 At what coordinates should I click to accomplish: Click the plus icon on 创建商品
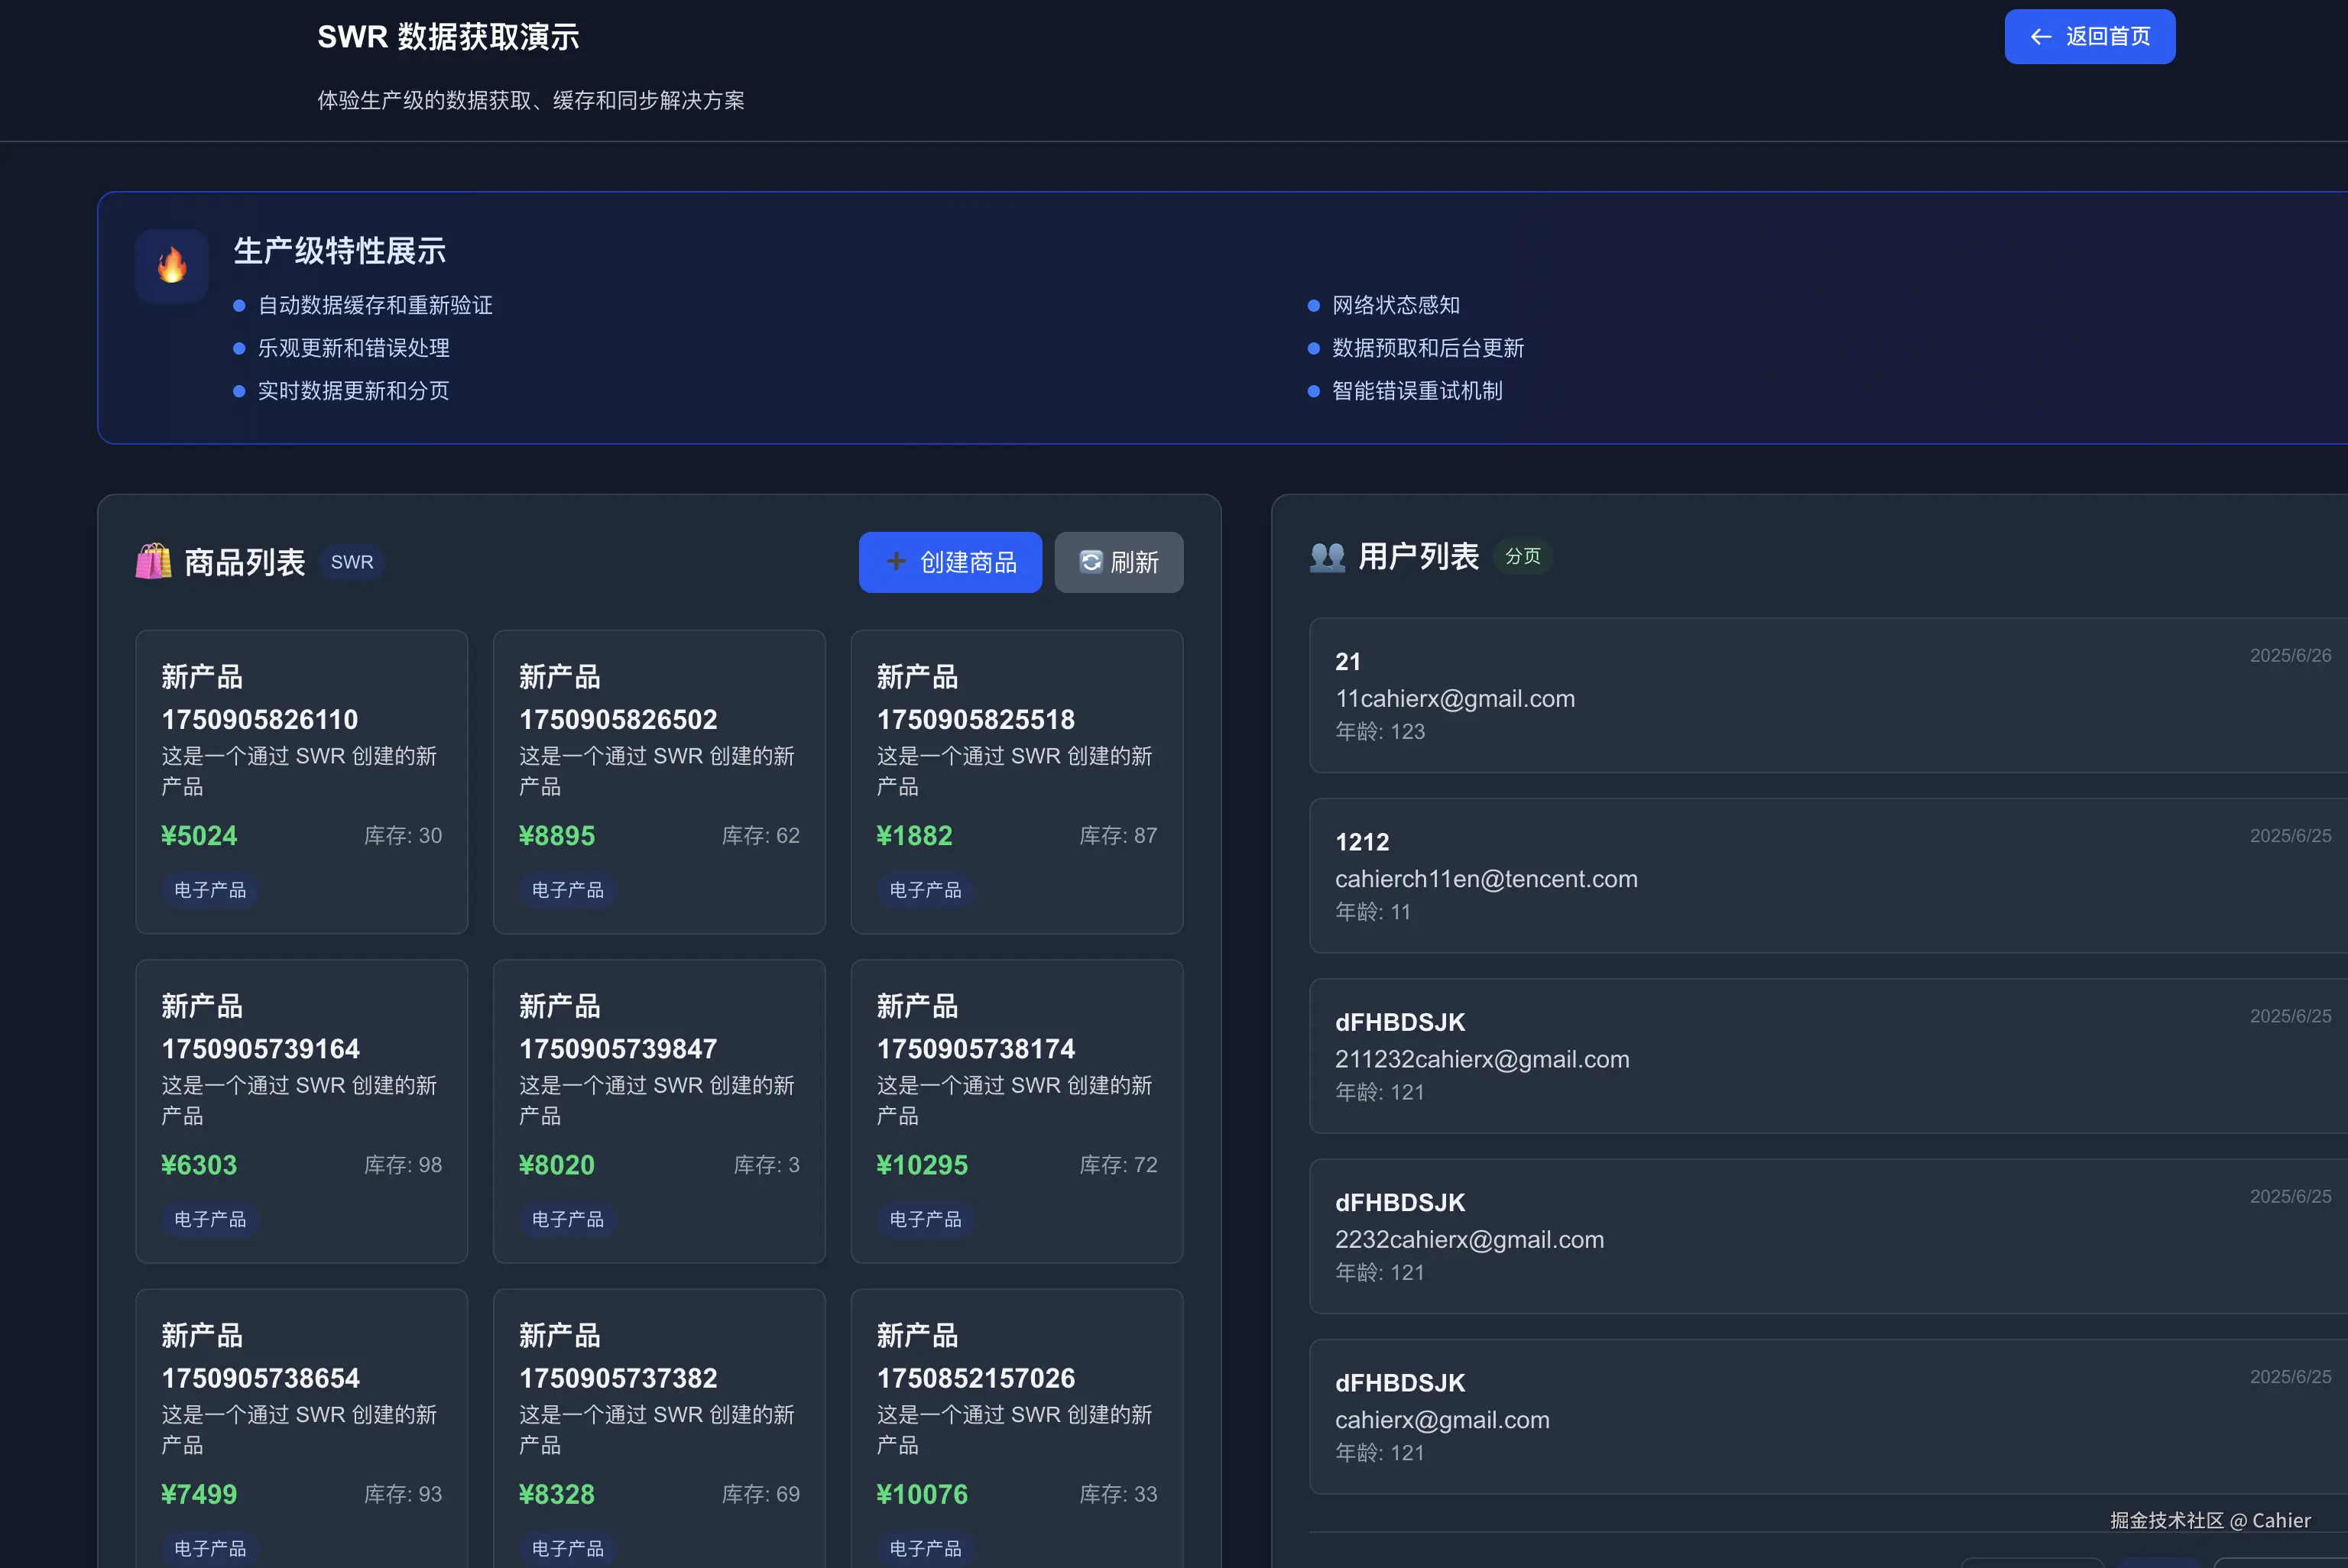[896, 561]
